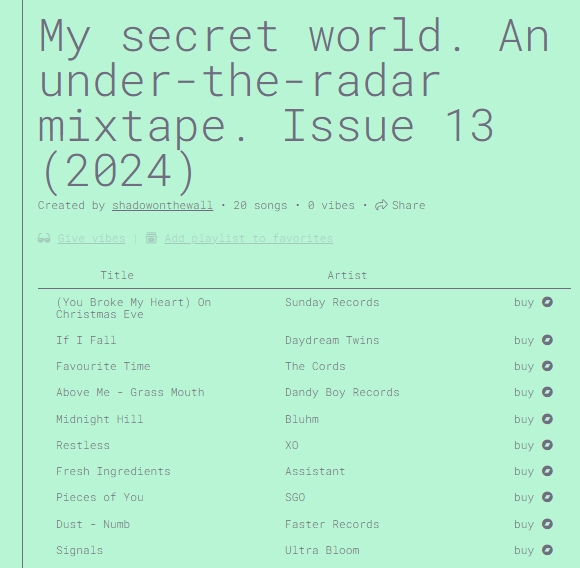Select song title Signals
The height and width of the screenshot is (568, 580).
click(x=80, y=550)
